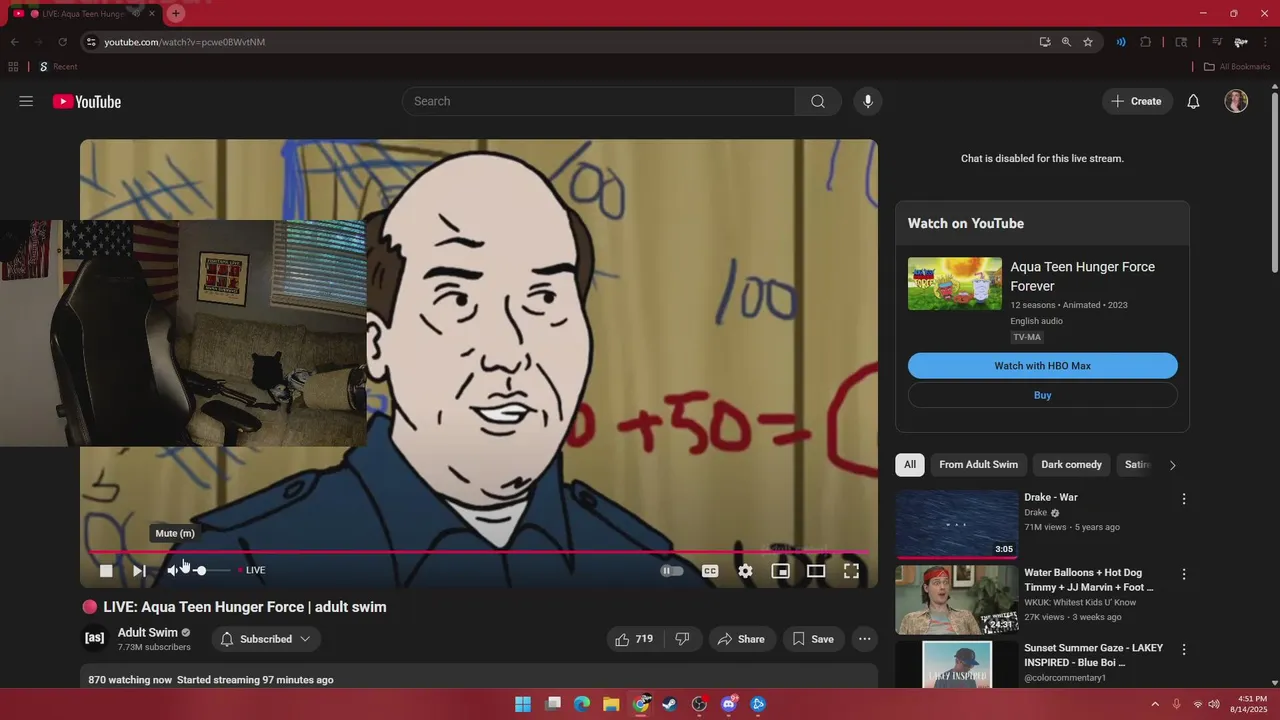Open options for Sunset Summer Gaze video
Viewport: 1280px width, 720px height.
[x=1184, y=650]
